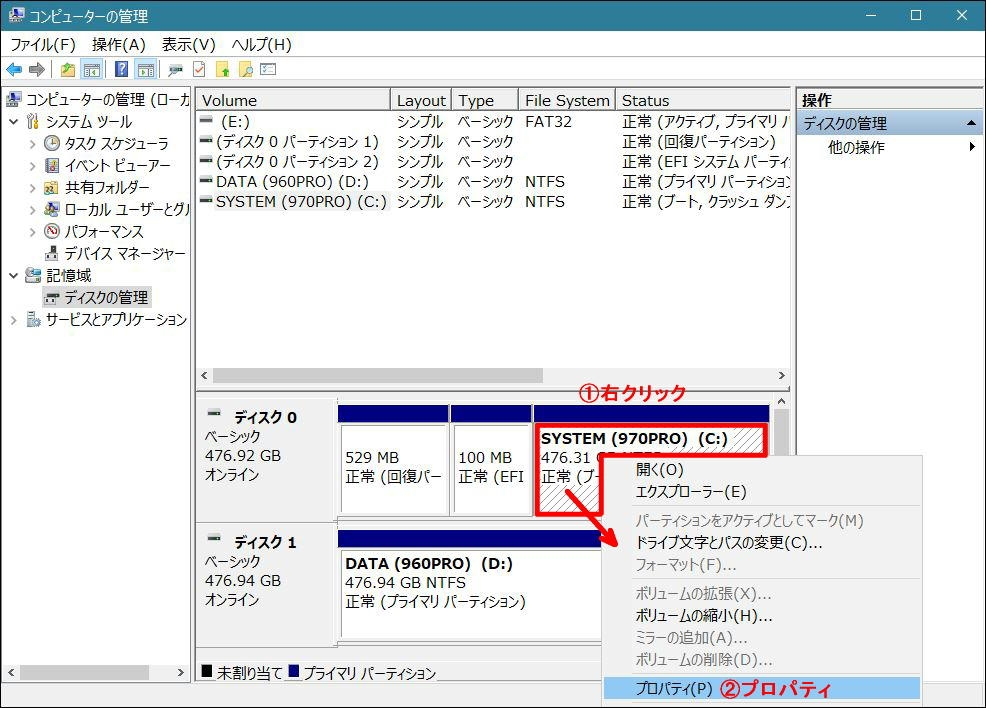This screenshot has width=986, height=708.
Task: Sort by the Type column header
Action: click(x=484, y=100)
